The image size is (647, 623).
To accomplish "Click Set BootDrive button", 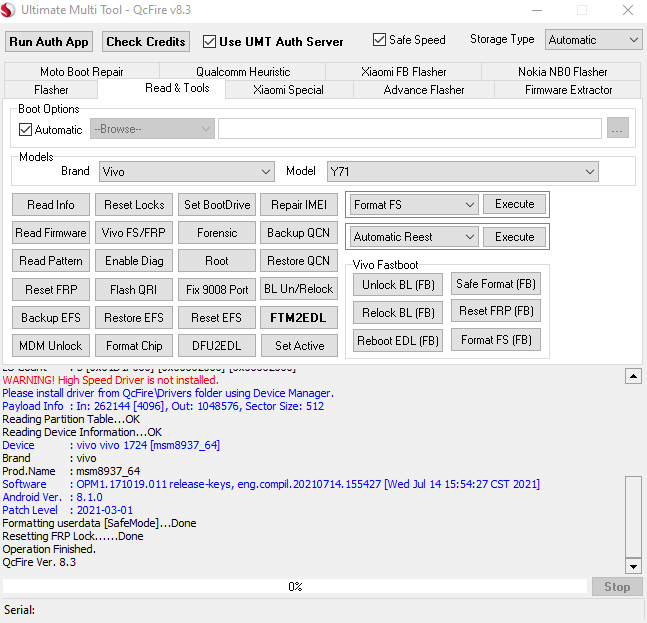I will pos(217,205).
